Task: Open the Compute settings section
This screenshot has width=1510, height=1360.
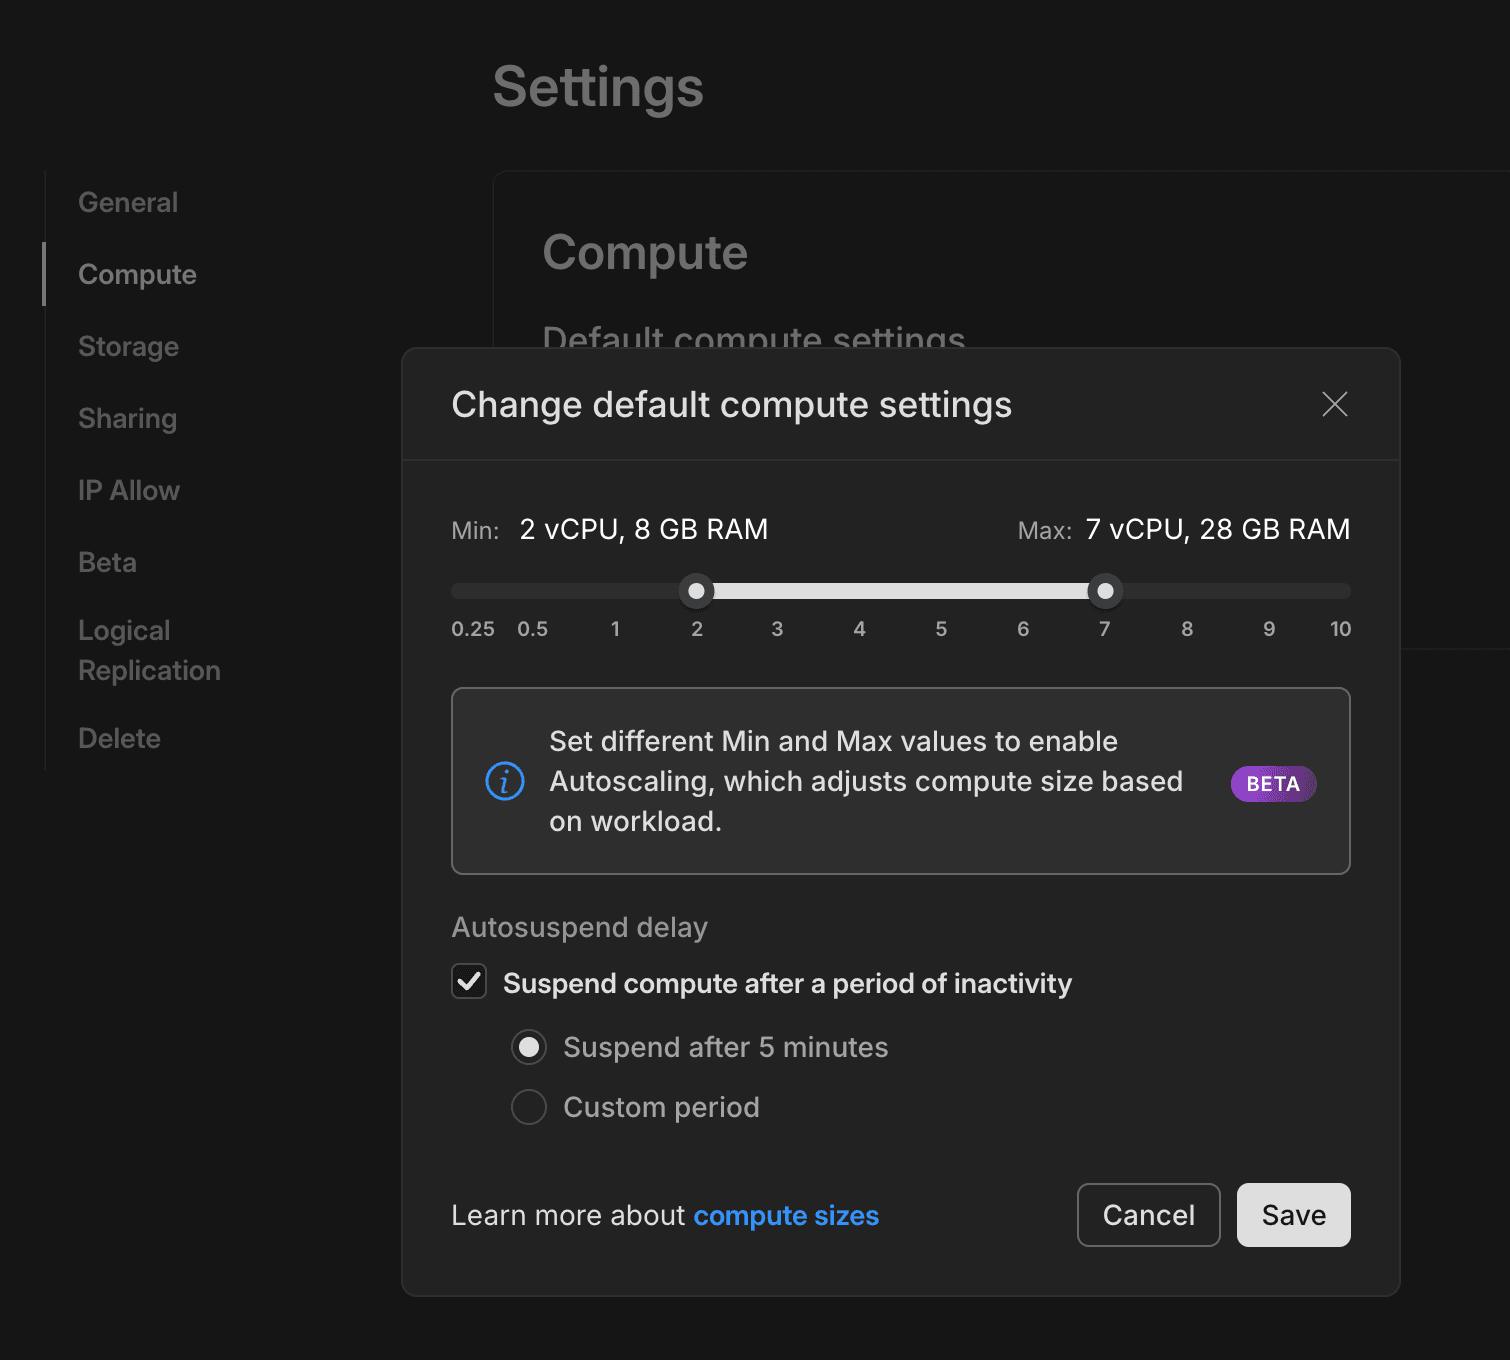Action: coord(137,274)
